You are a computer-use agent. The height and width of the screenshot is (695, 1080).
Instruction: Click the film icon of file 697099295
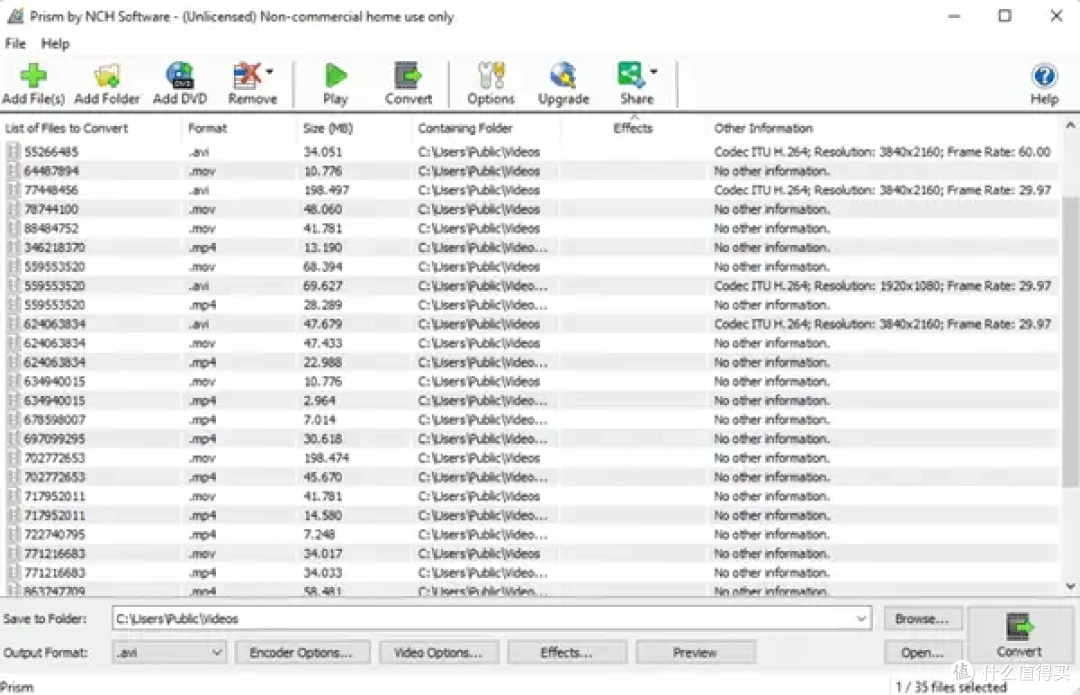(13, 439)
